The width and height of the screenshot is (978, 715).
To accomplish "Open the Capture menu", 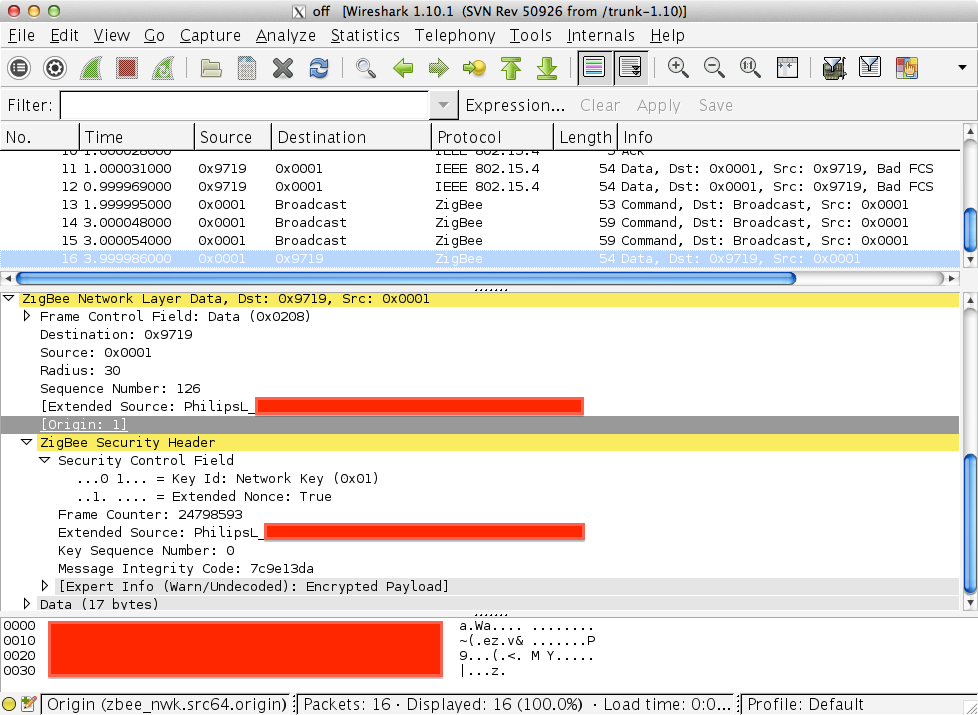I will 210,36.
